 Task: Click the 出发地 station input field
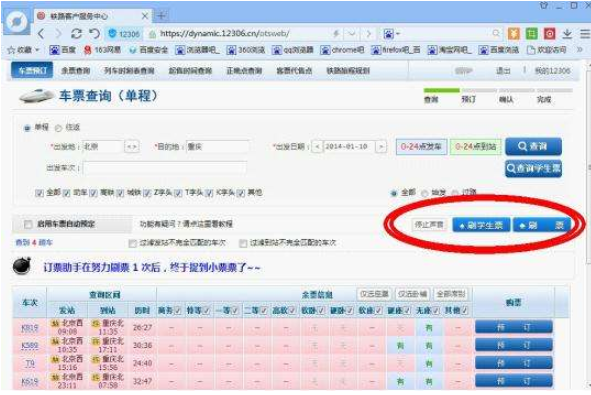coord(103,146)
